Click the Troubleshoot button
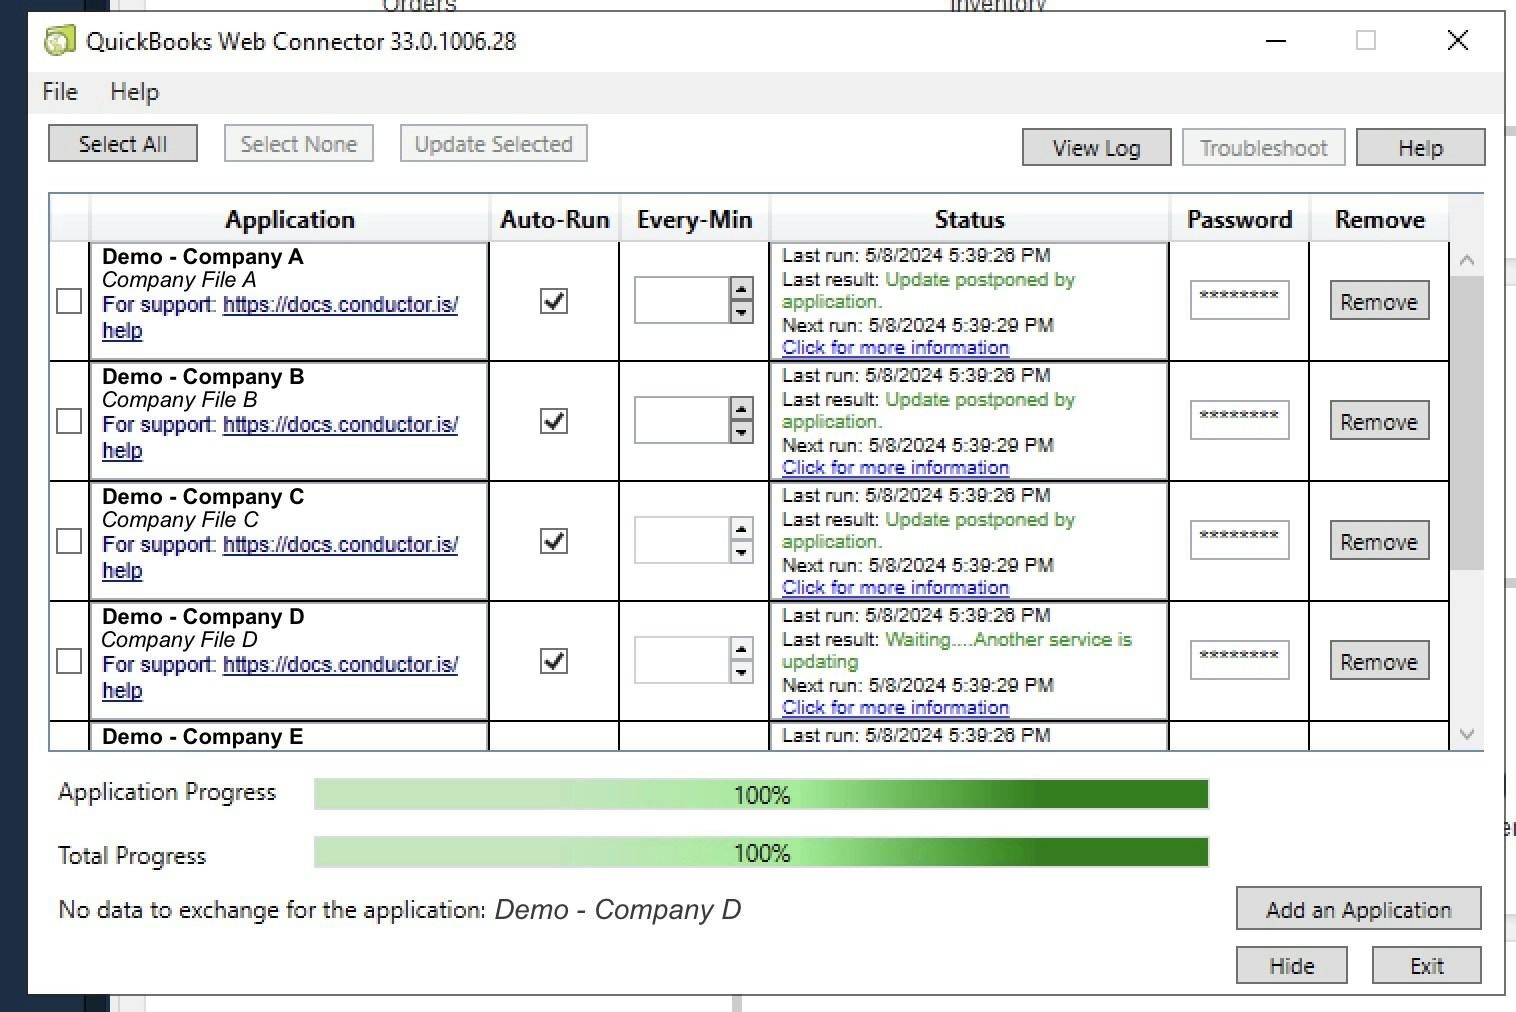The image size is (1516, 1012). pos(1264,148)
